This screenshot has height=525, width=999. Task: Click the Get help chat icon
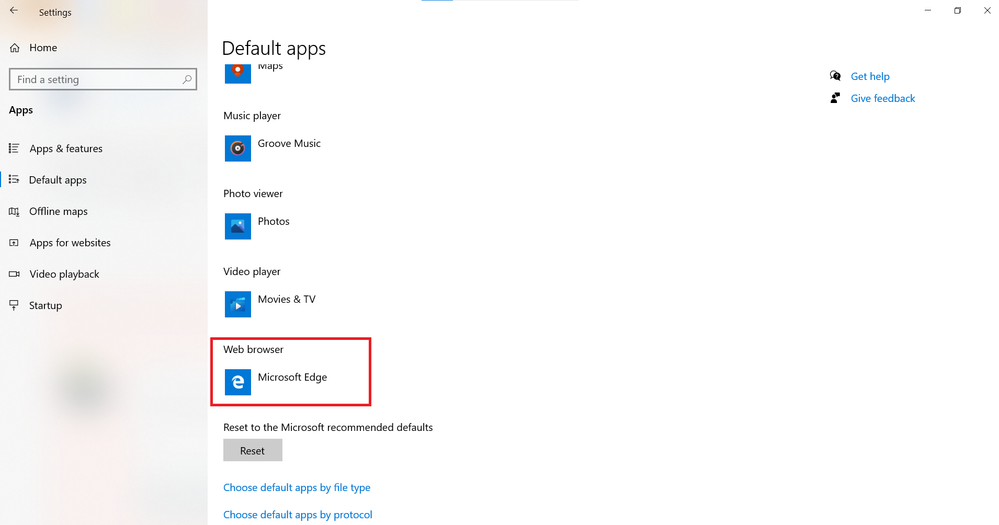click(x=835, y=76)
